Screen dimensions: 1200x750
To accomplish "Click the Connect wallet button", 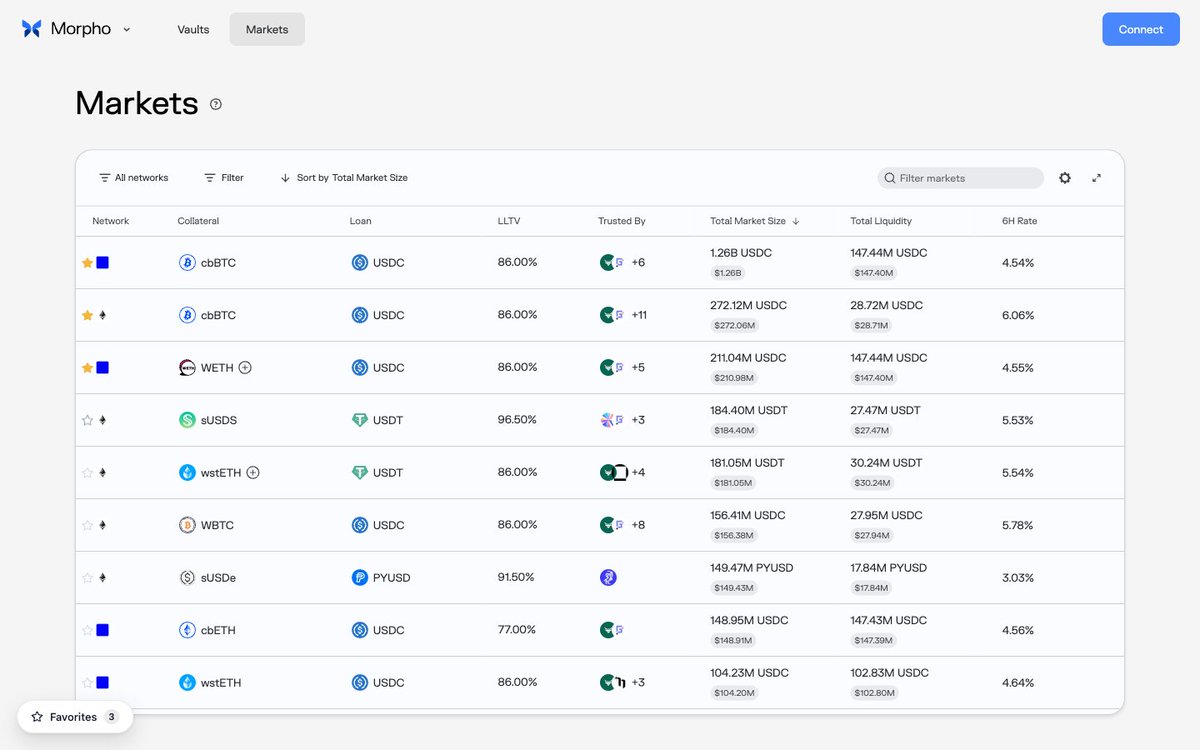I will coord(1141,29).
